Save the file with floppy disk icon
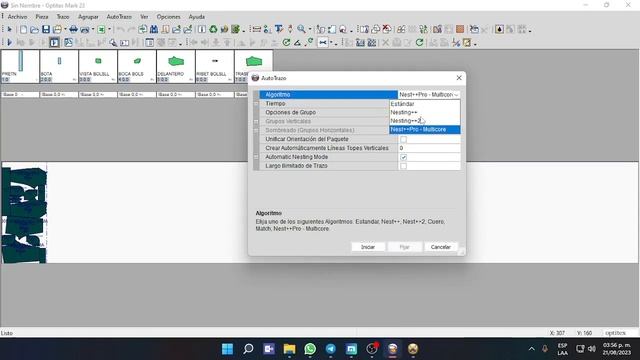The height and width of the screenshot is (360, 640). [46, 29]
